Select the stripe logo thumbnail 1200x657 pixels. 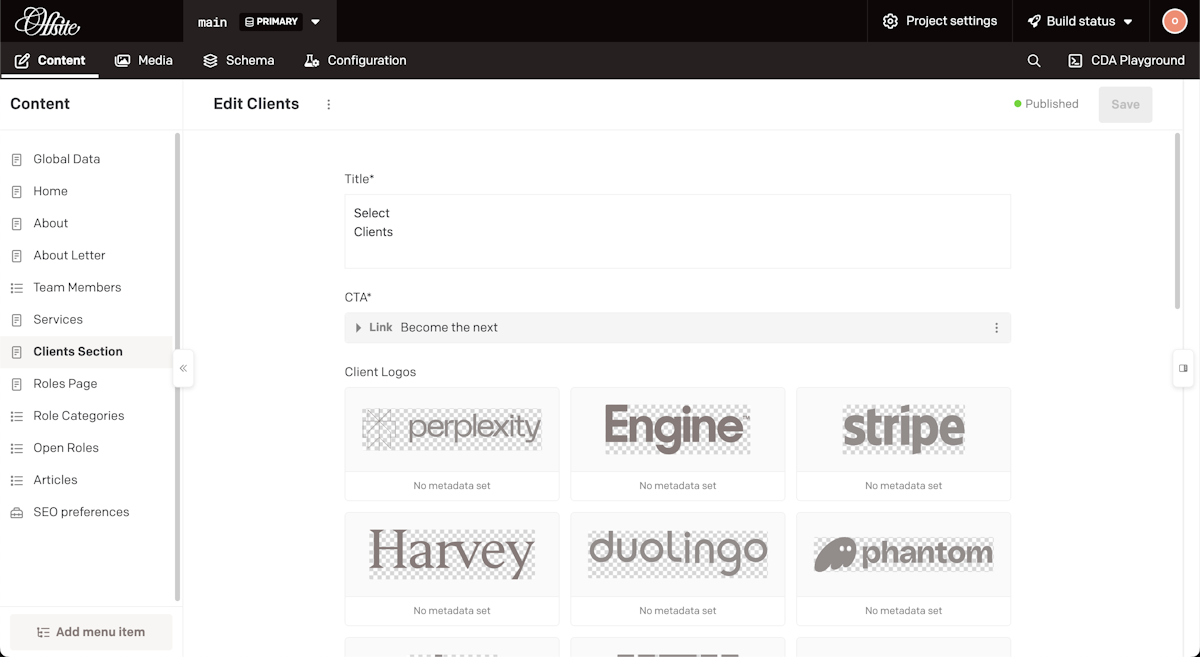click(x=903, y=430)
